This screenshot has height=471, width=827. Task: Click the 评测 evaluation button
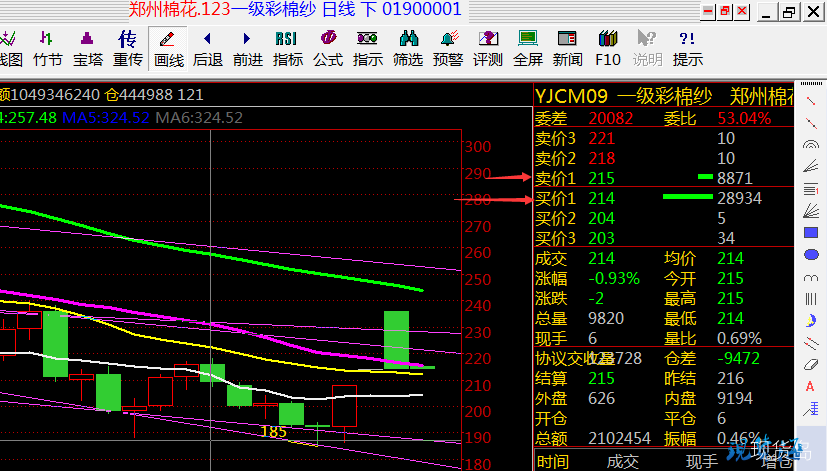tap(487, 47)
